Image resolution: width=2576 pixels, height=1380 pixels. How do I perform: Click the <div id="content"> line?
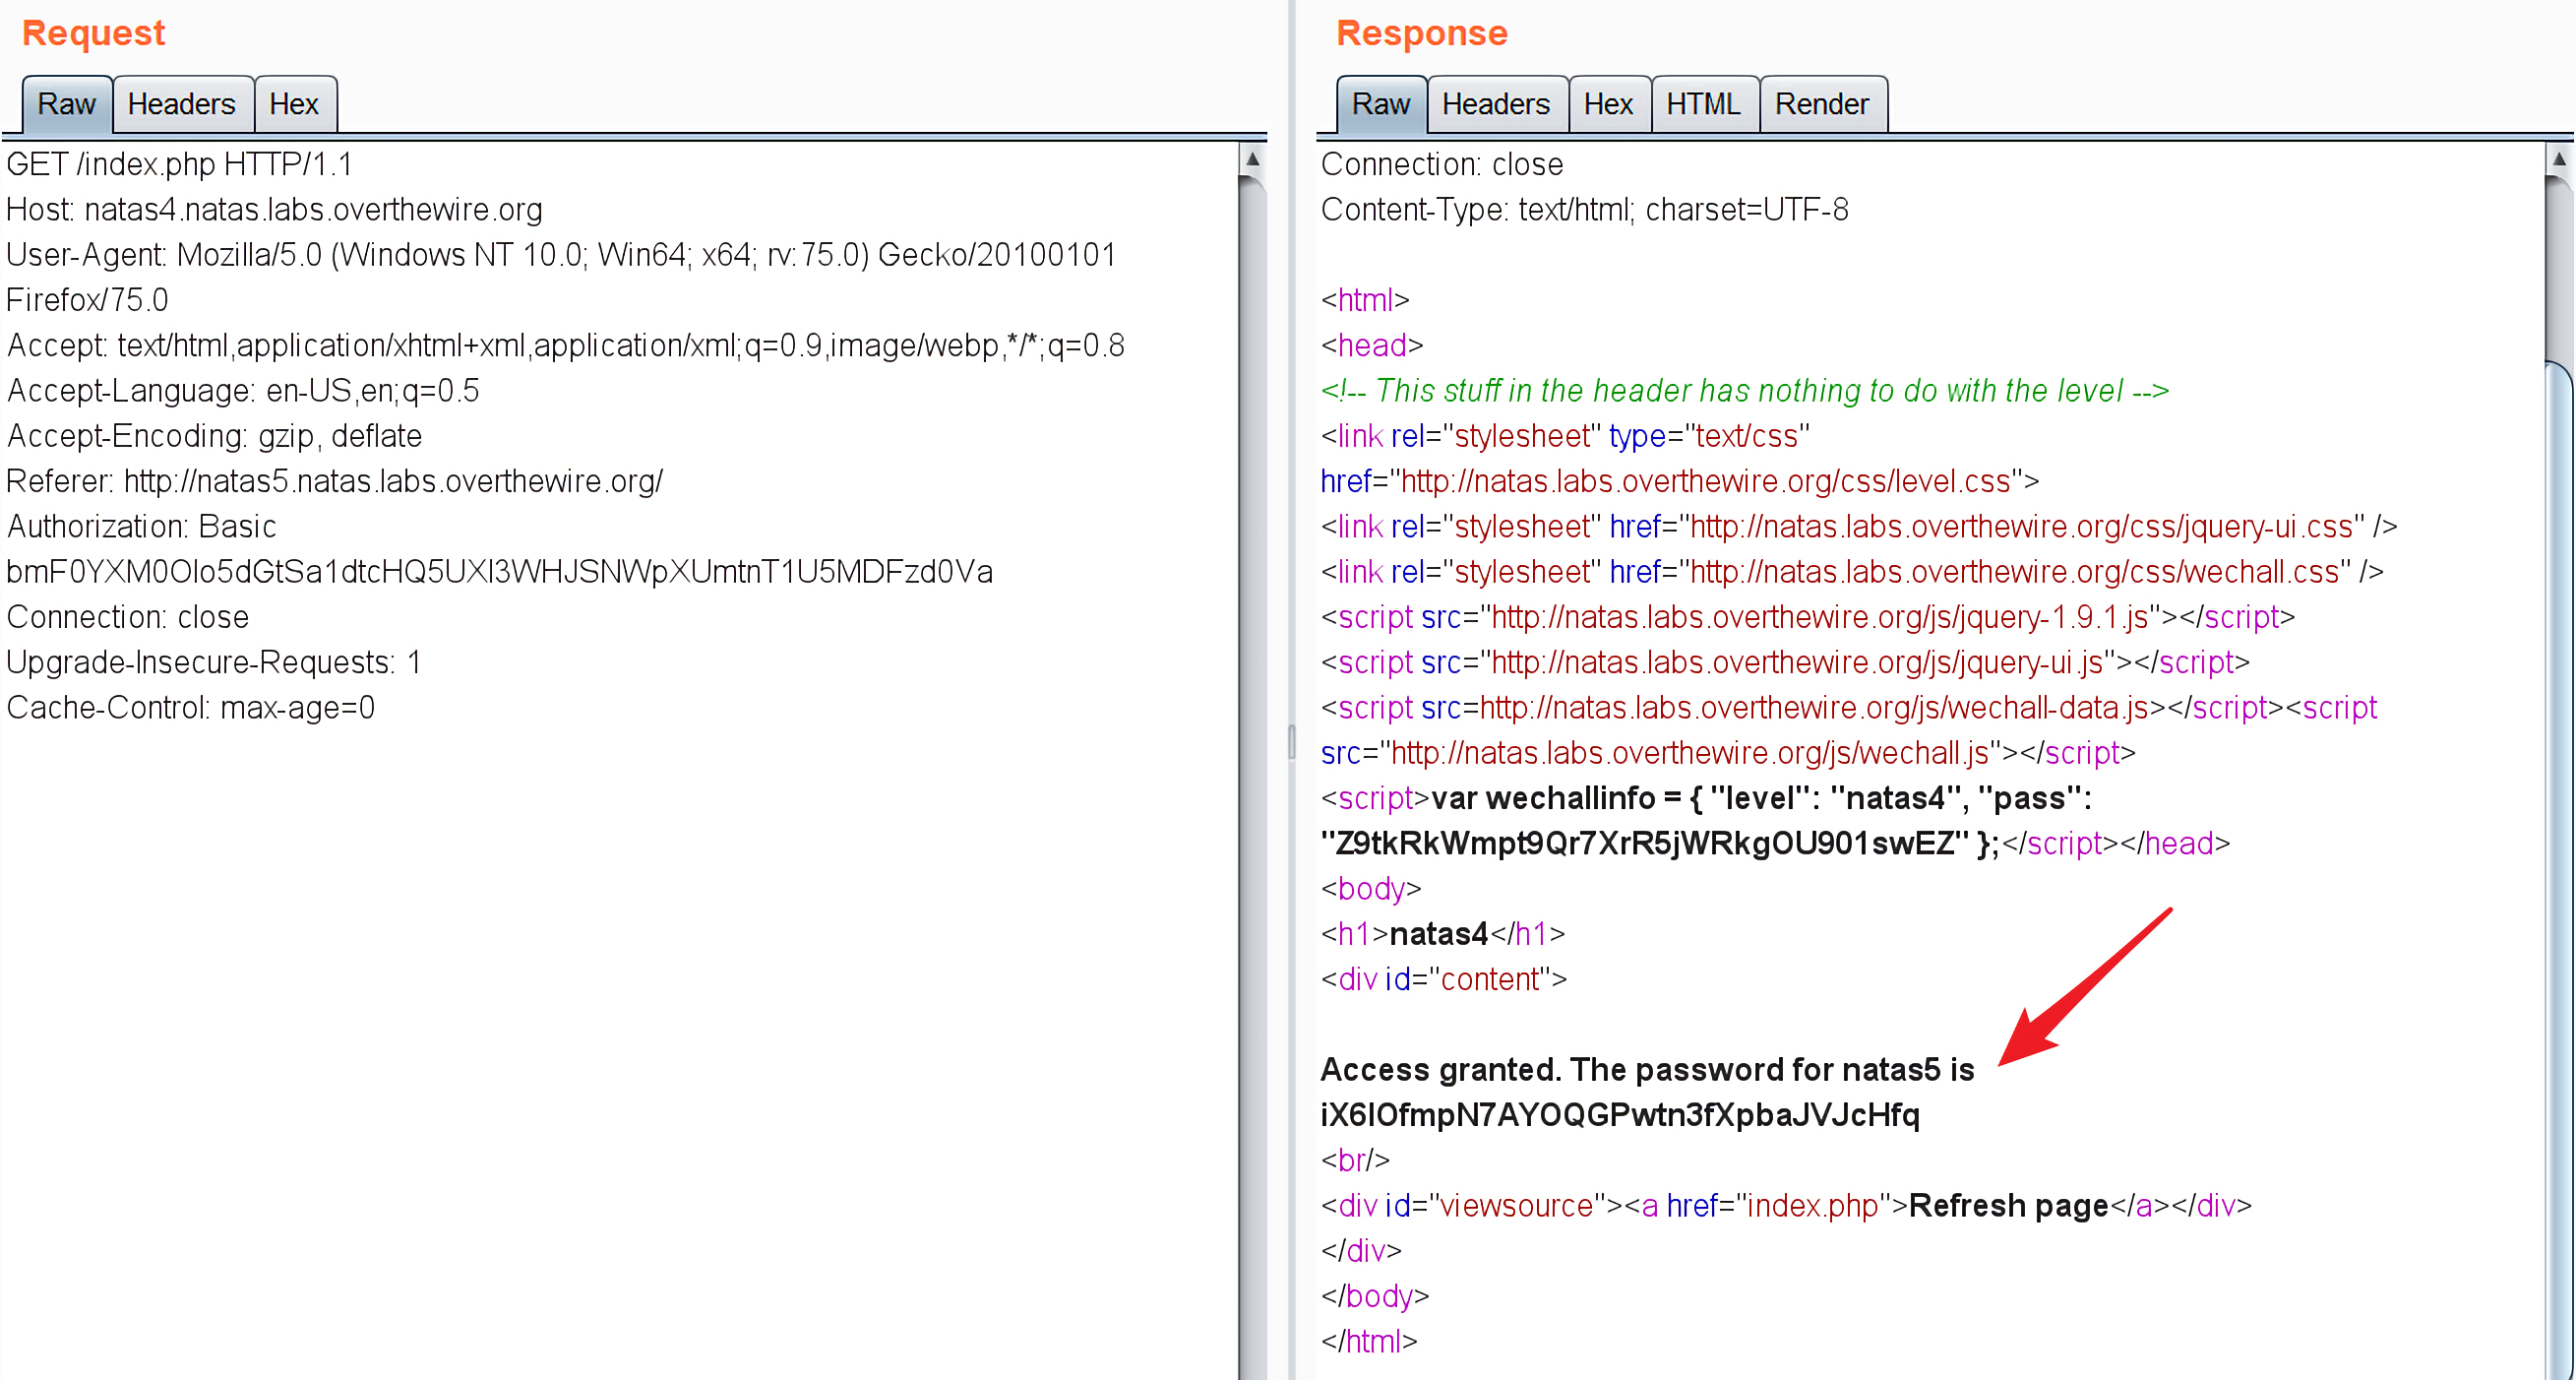(x=1444, y=979)
